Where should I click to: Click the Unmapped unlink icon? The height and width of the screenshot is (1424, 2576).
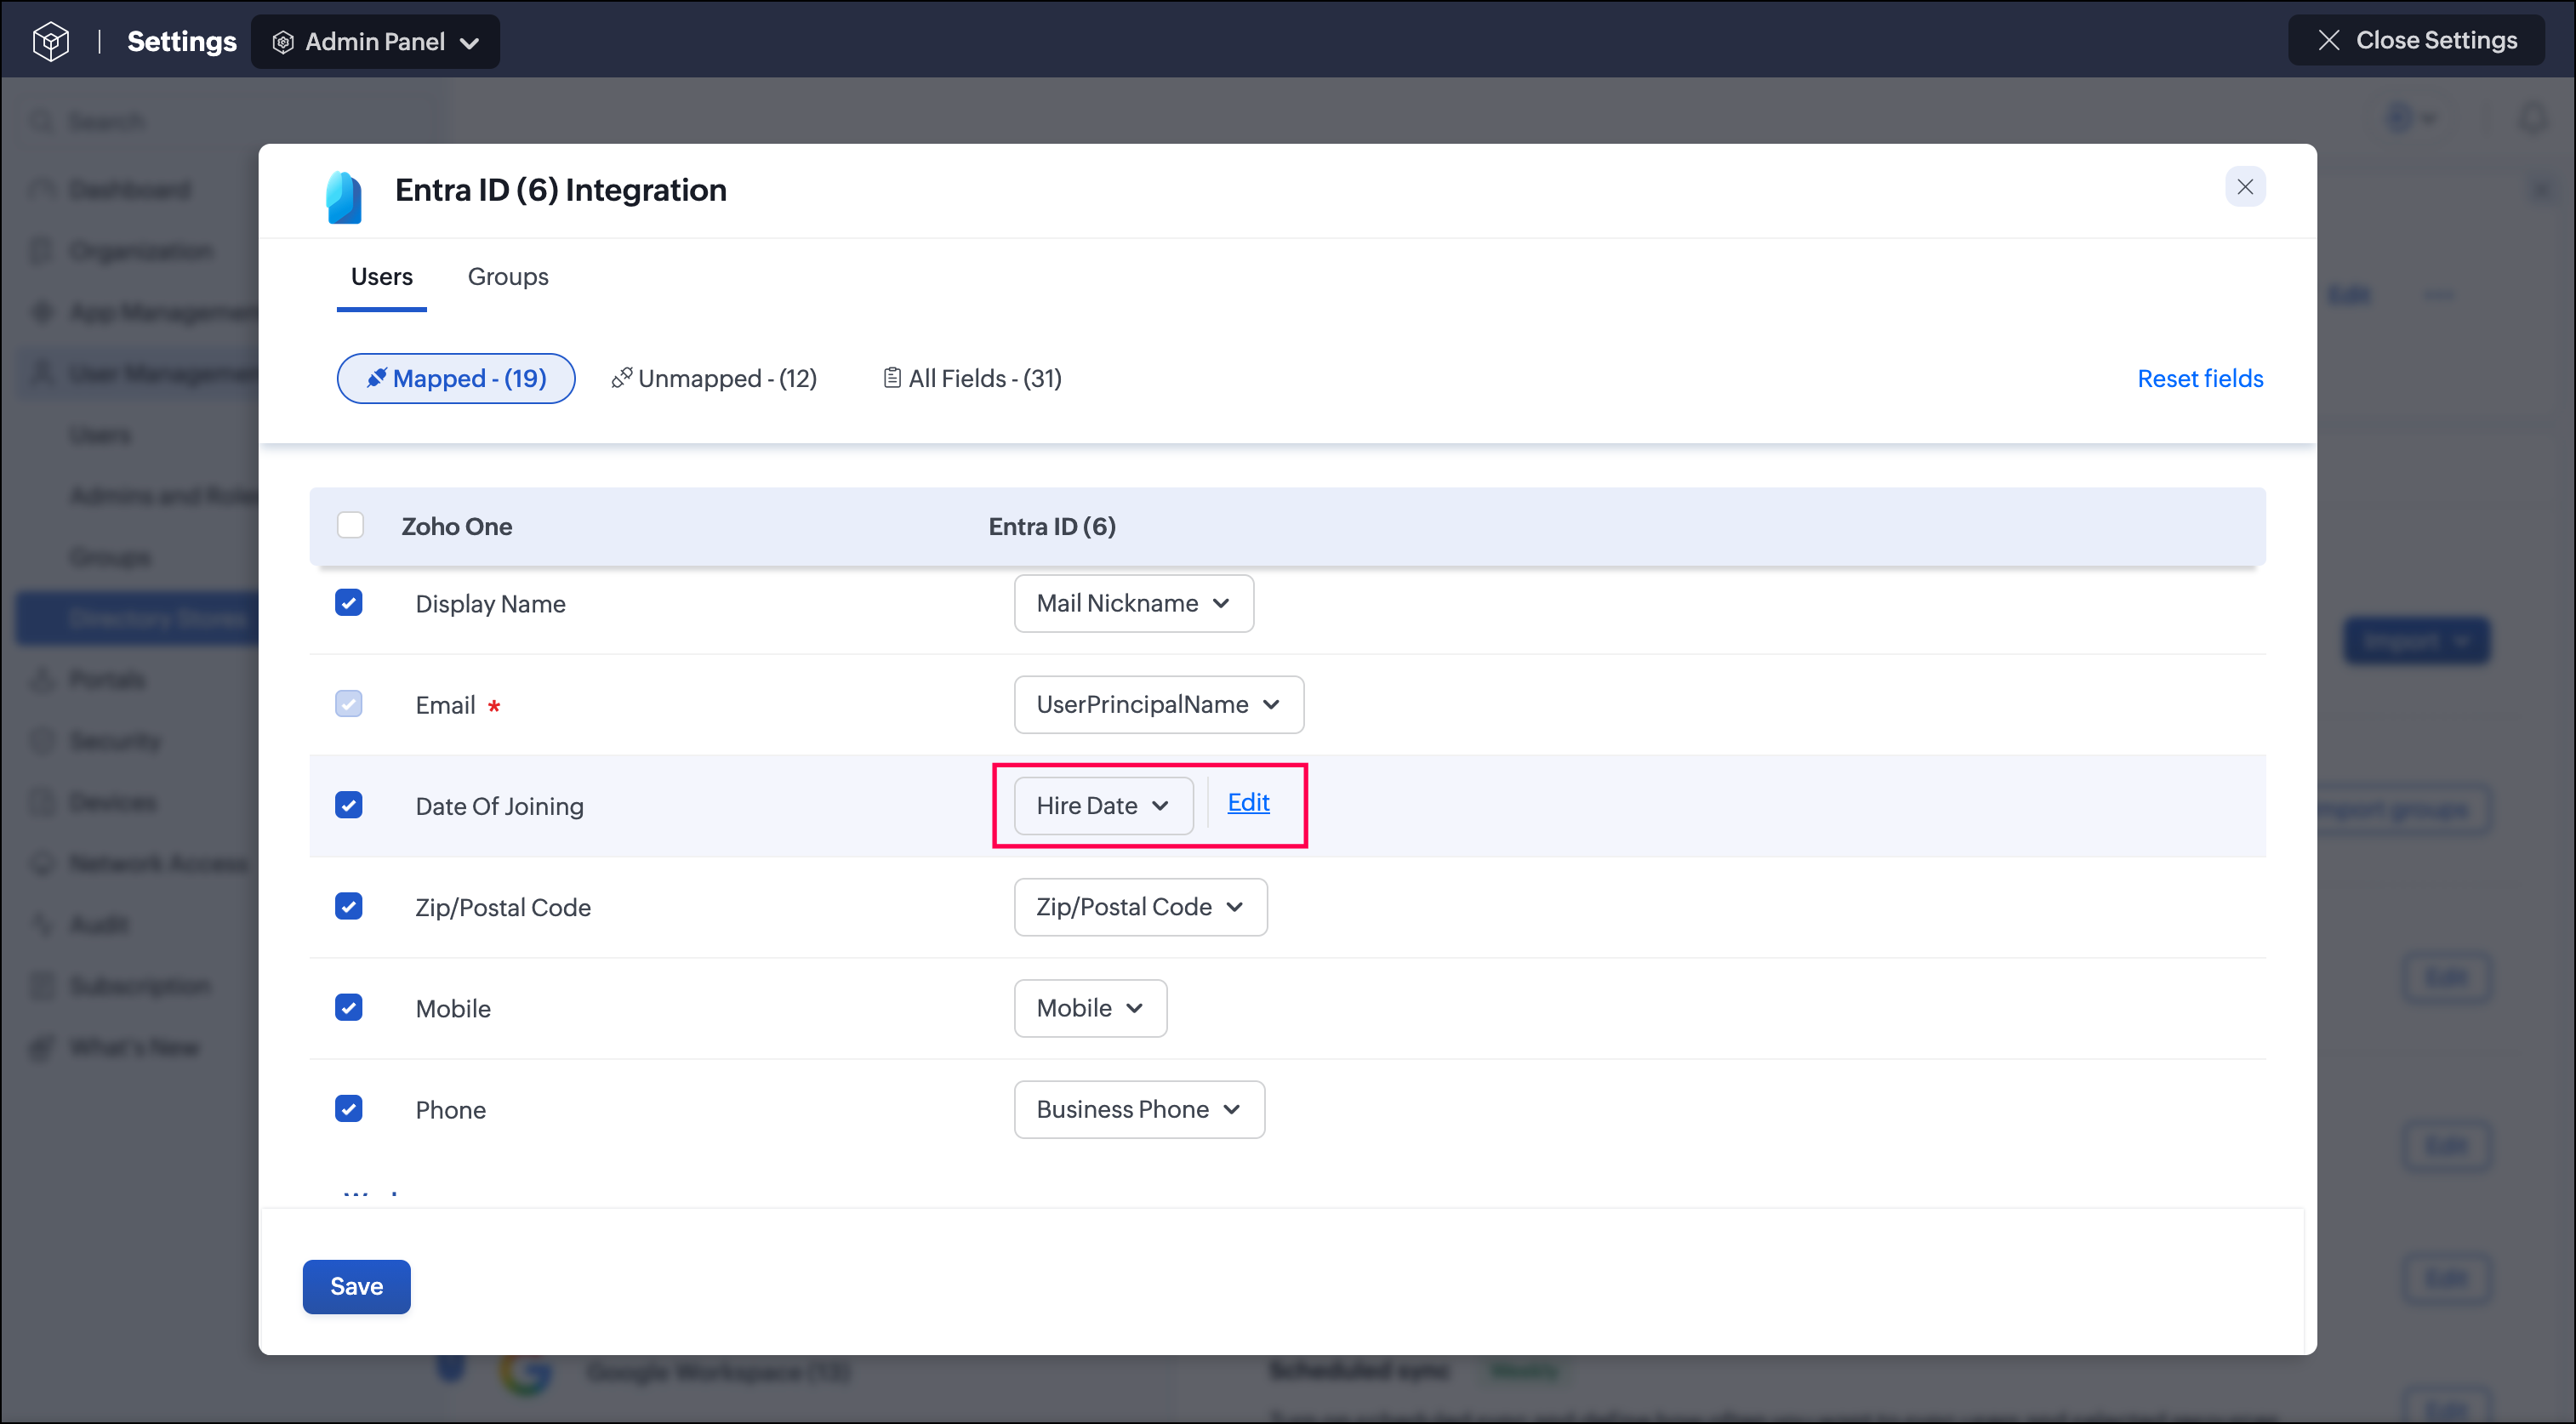click(621, 378)
